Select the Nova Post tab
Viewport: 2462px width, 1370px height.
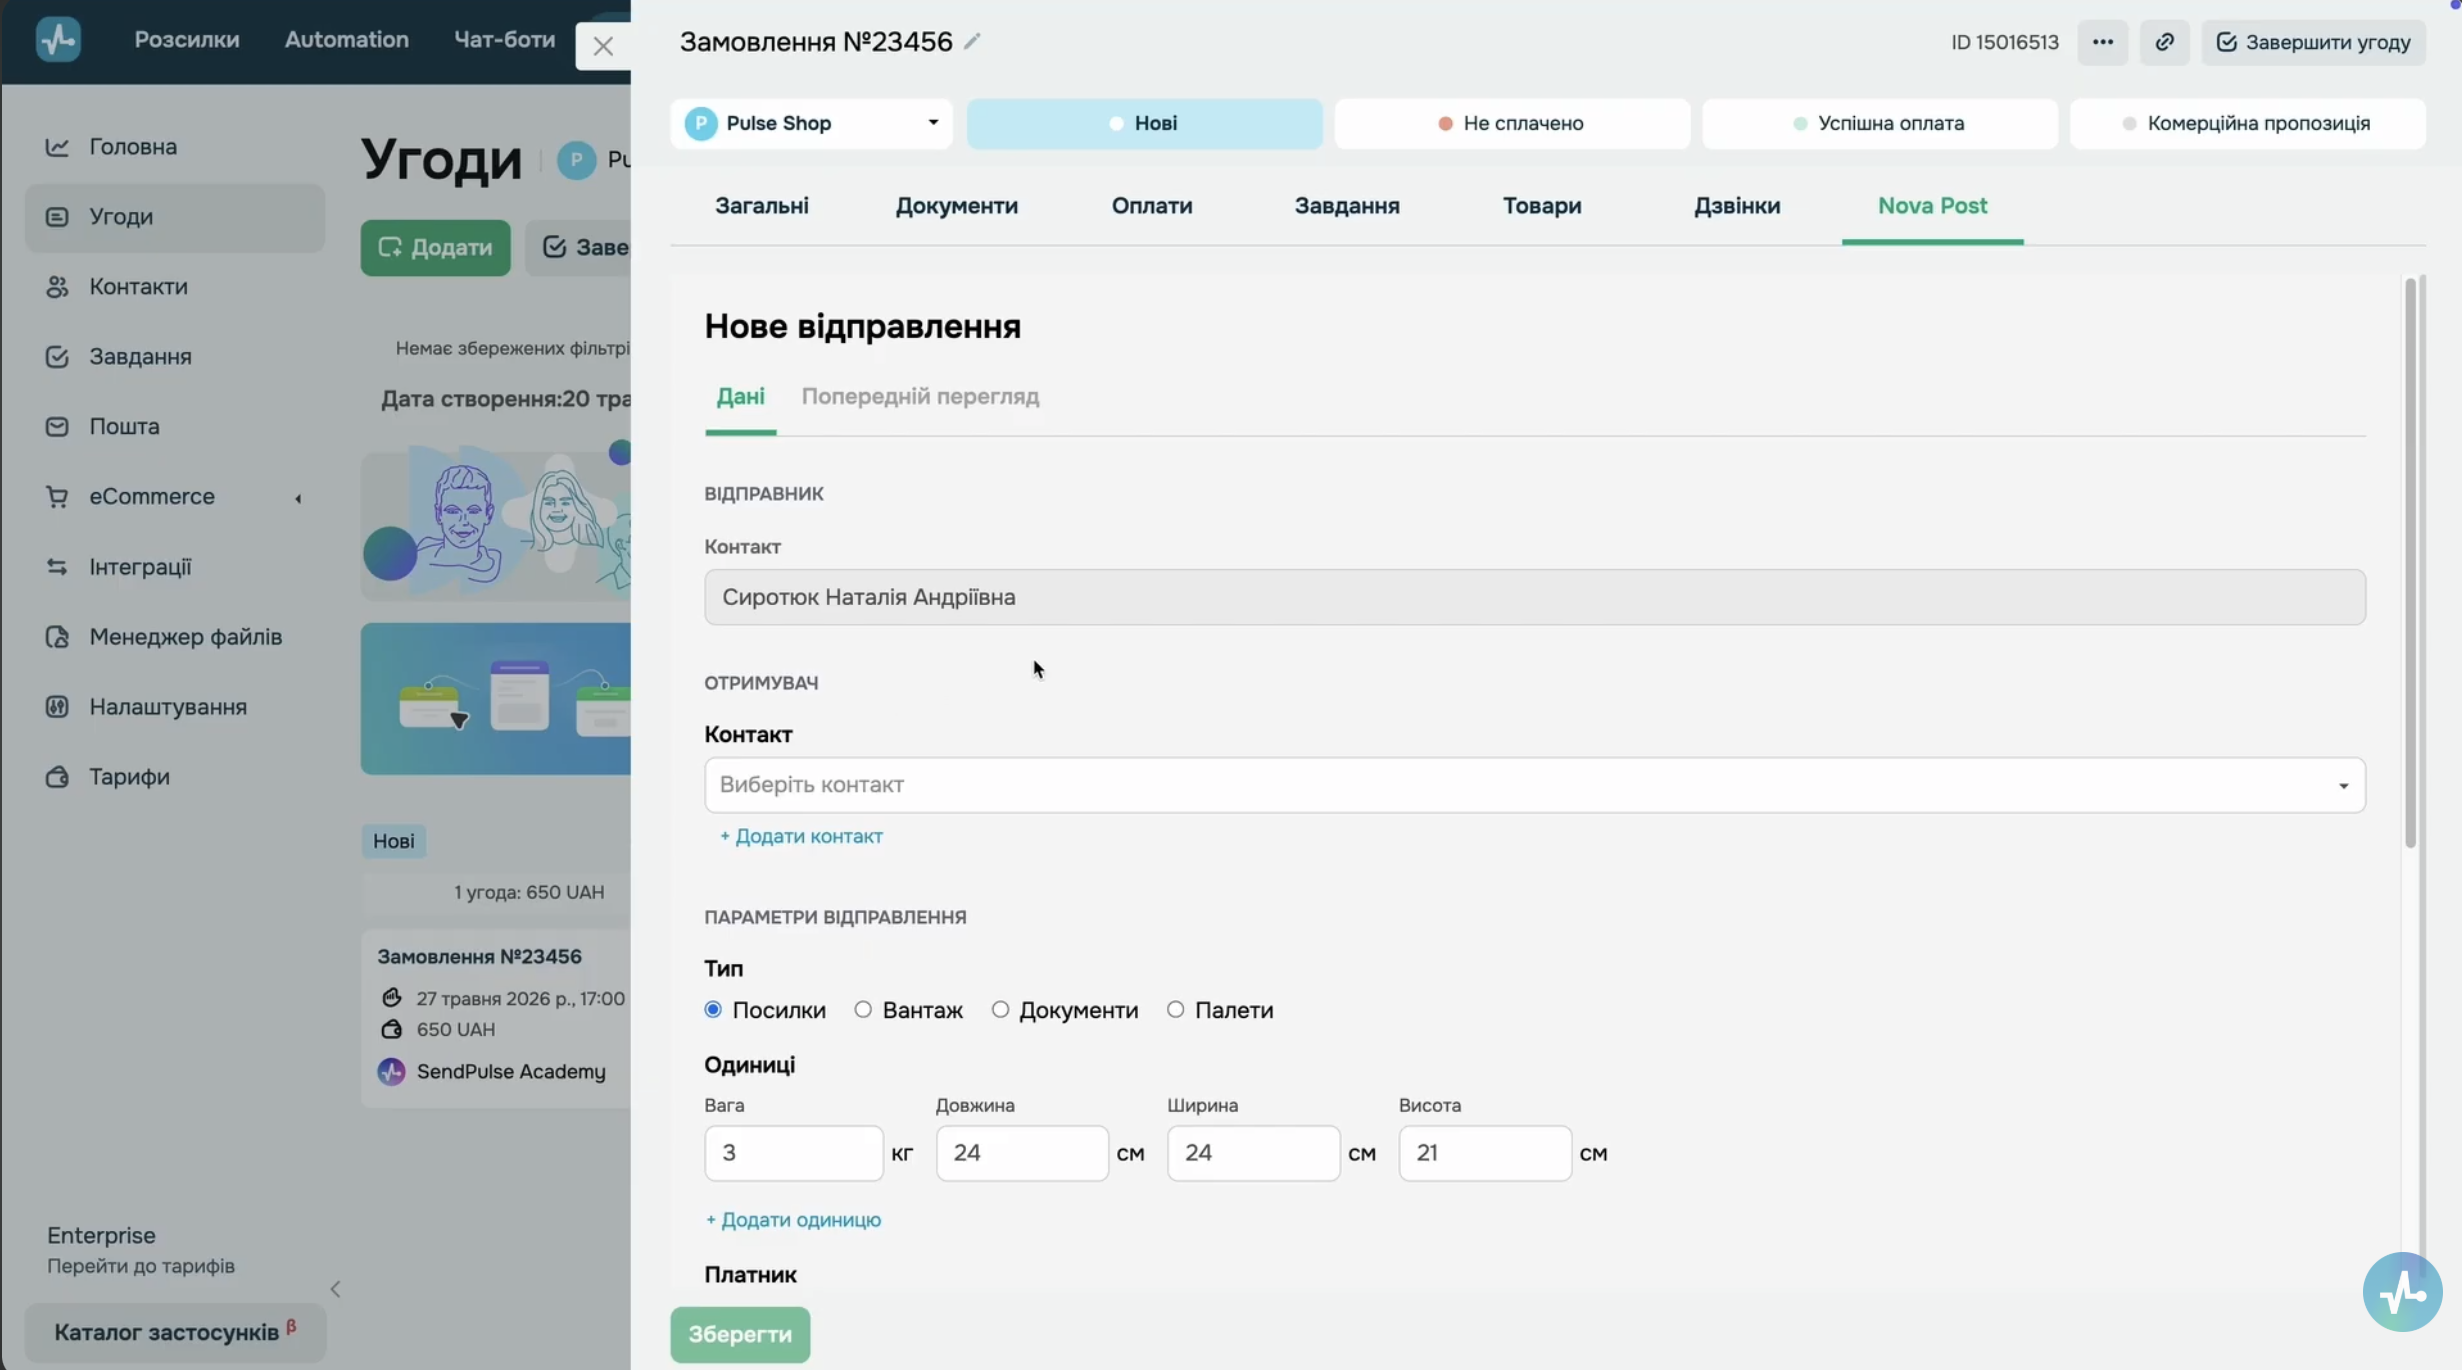(1932, 206)
